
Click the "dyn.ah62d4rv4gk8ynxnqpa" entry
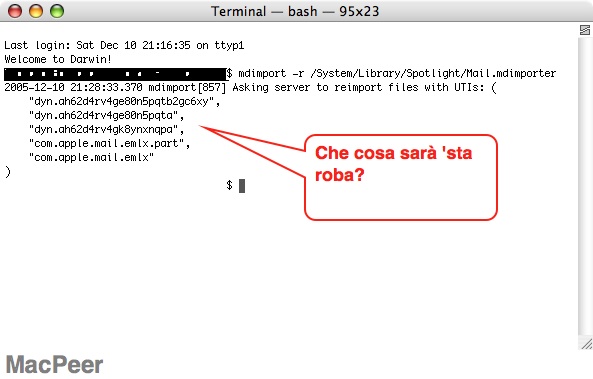coord(106,129)
